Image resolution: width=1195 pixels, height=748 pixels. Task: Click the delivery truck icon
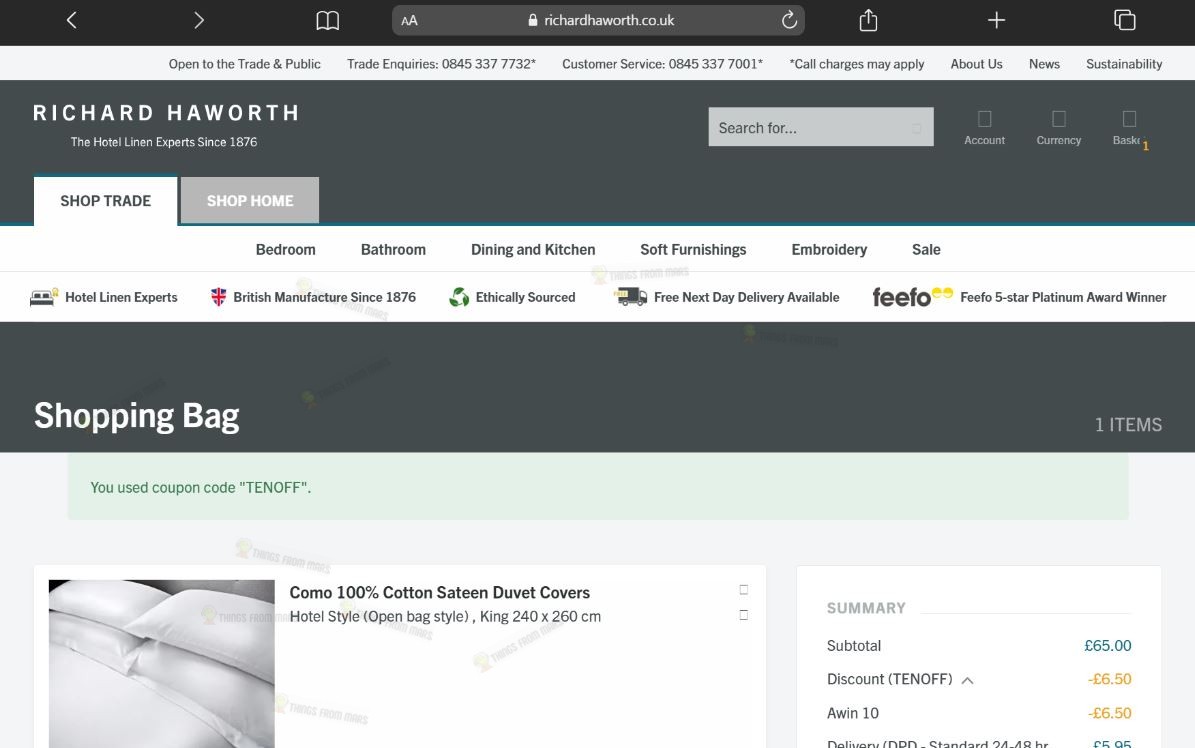[x=630, y=296]
